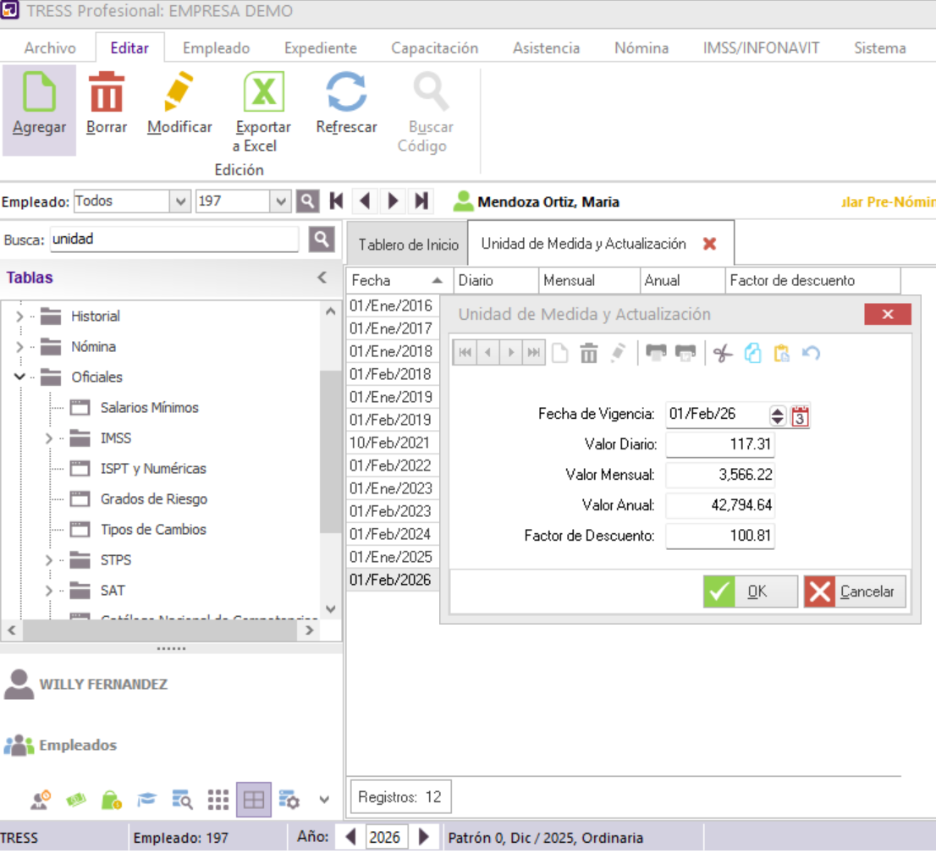Click Exportar a Excel icon
The width and height of the screenshot is (936, 852).
263,94
